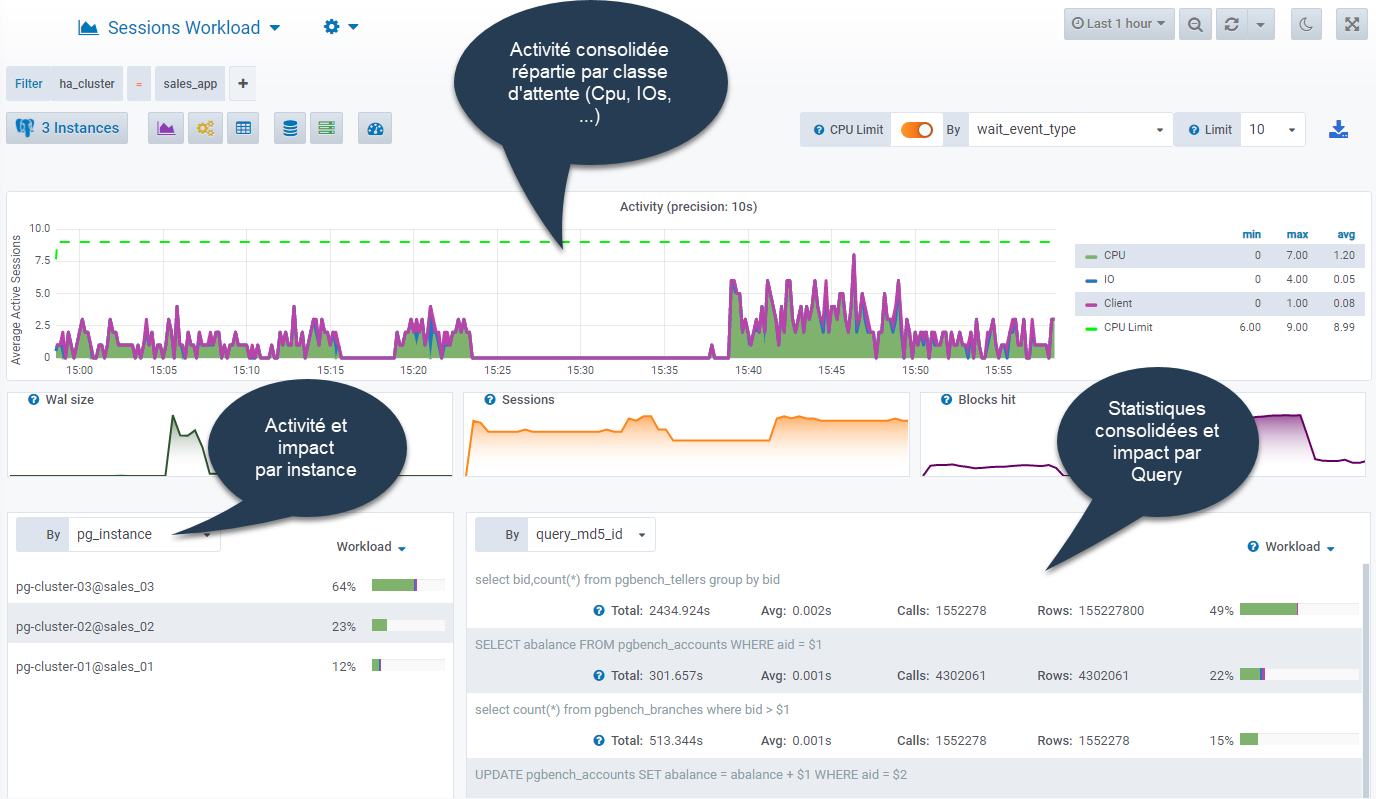Image resolution: width=1376 pixels, height=799 pixels.
Task: Click the sales_app filter value
Action: 190,84
